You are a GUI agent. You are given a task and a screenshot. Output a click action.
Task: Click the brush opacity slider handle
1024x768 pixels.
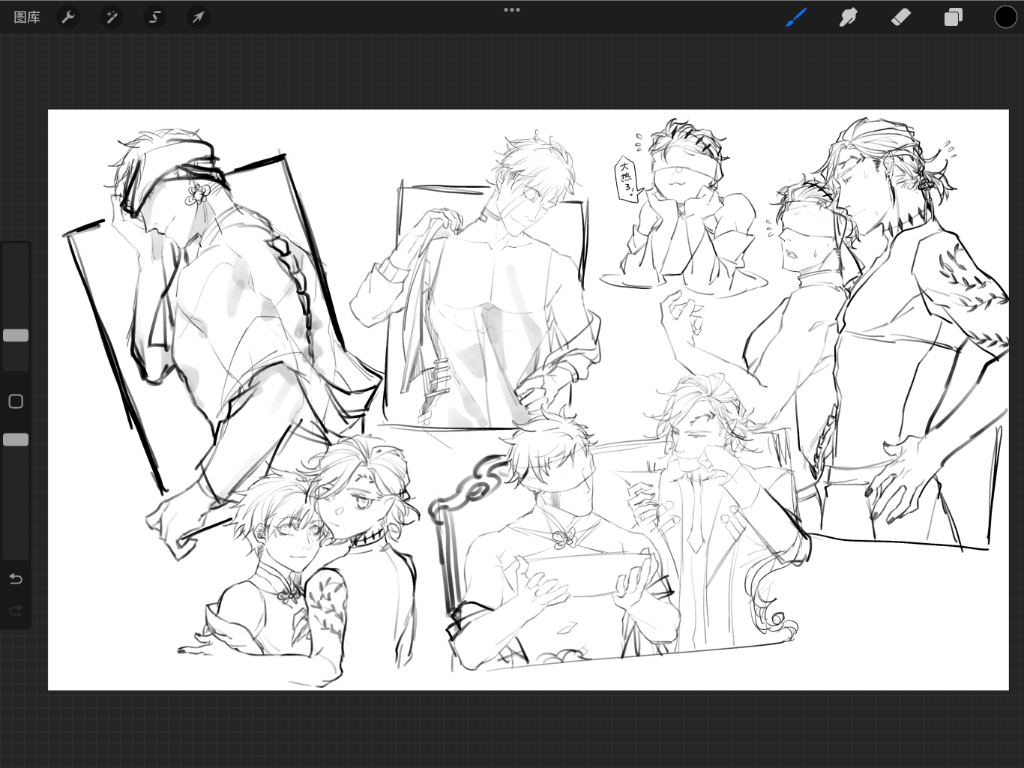[x=16, y=440]
